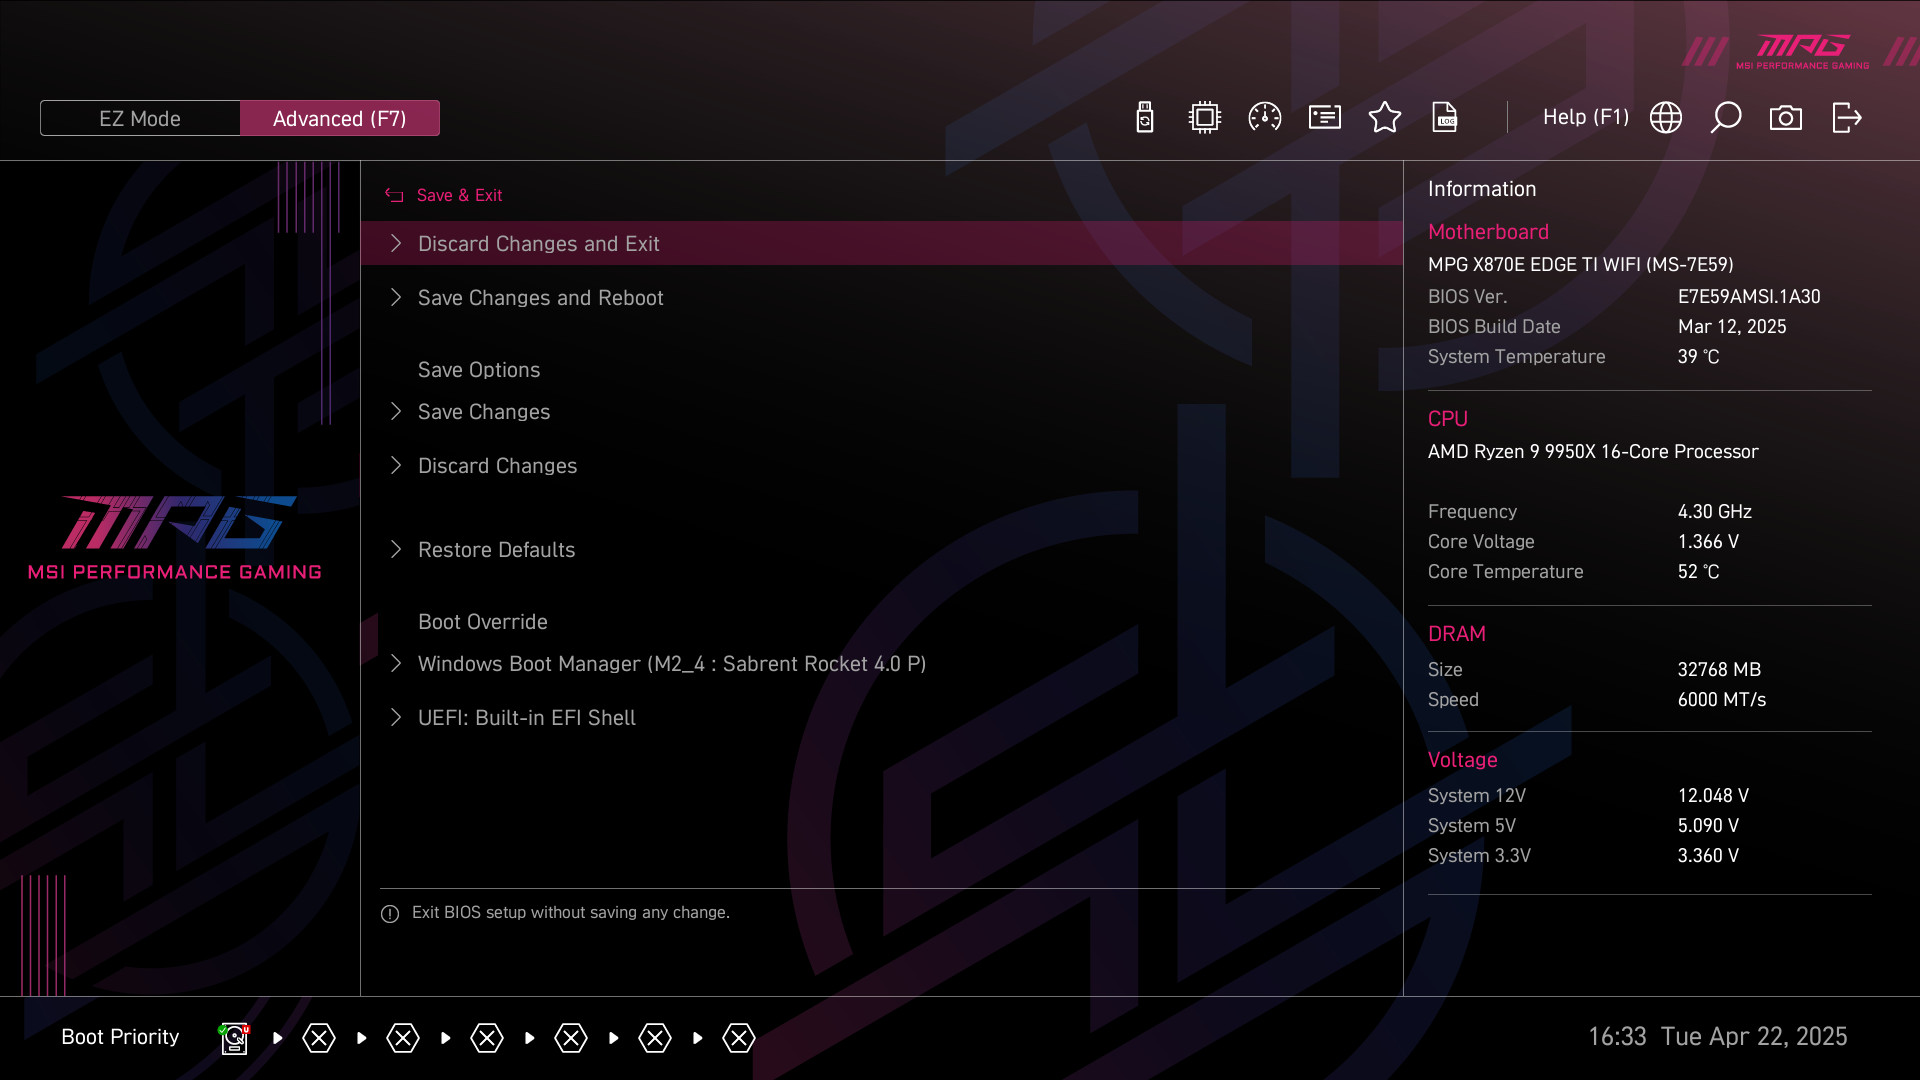Open the speedometer overclocking gauge icon
The image size is (1920, 1080).
click(x=1265, y=117)
